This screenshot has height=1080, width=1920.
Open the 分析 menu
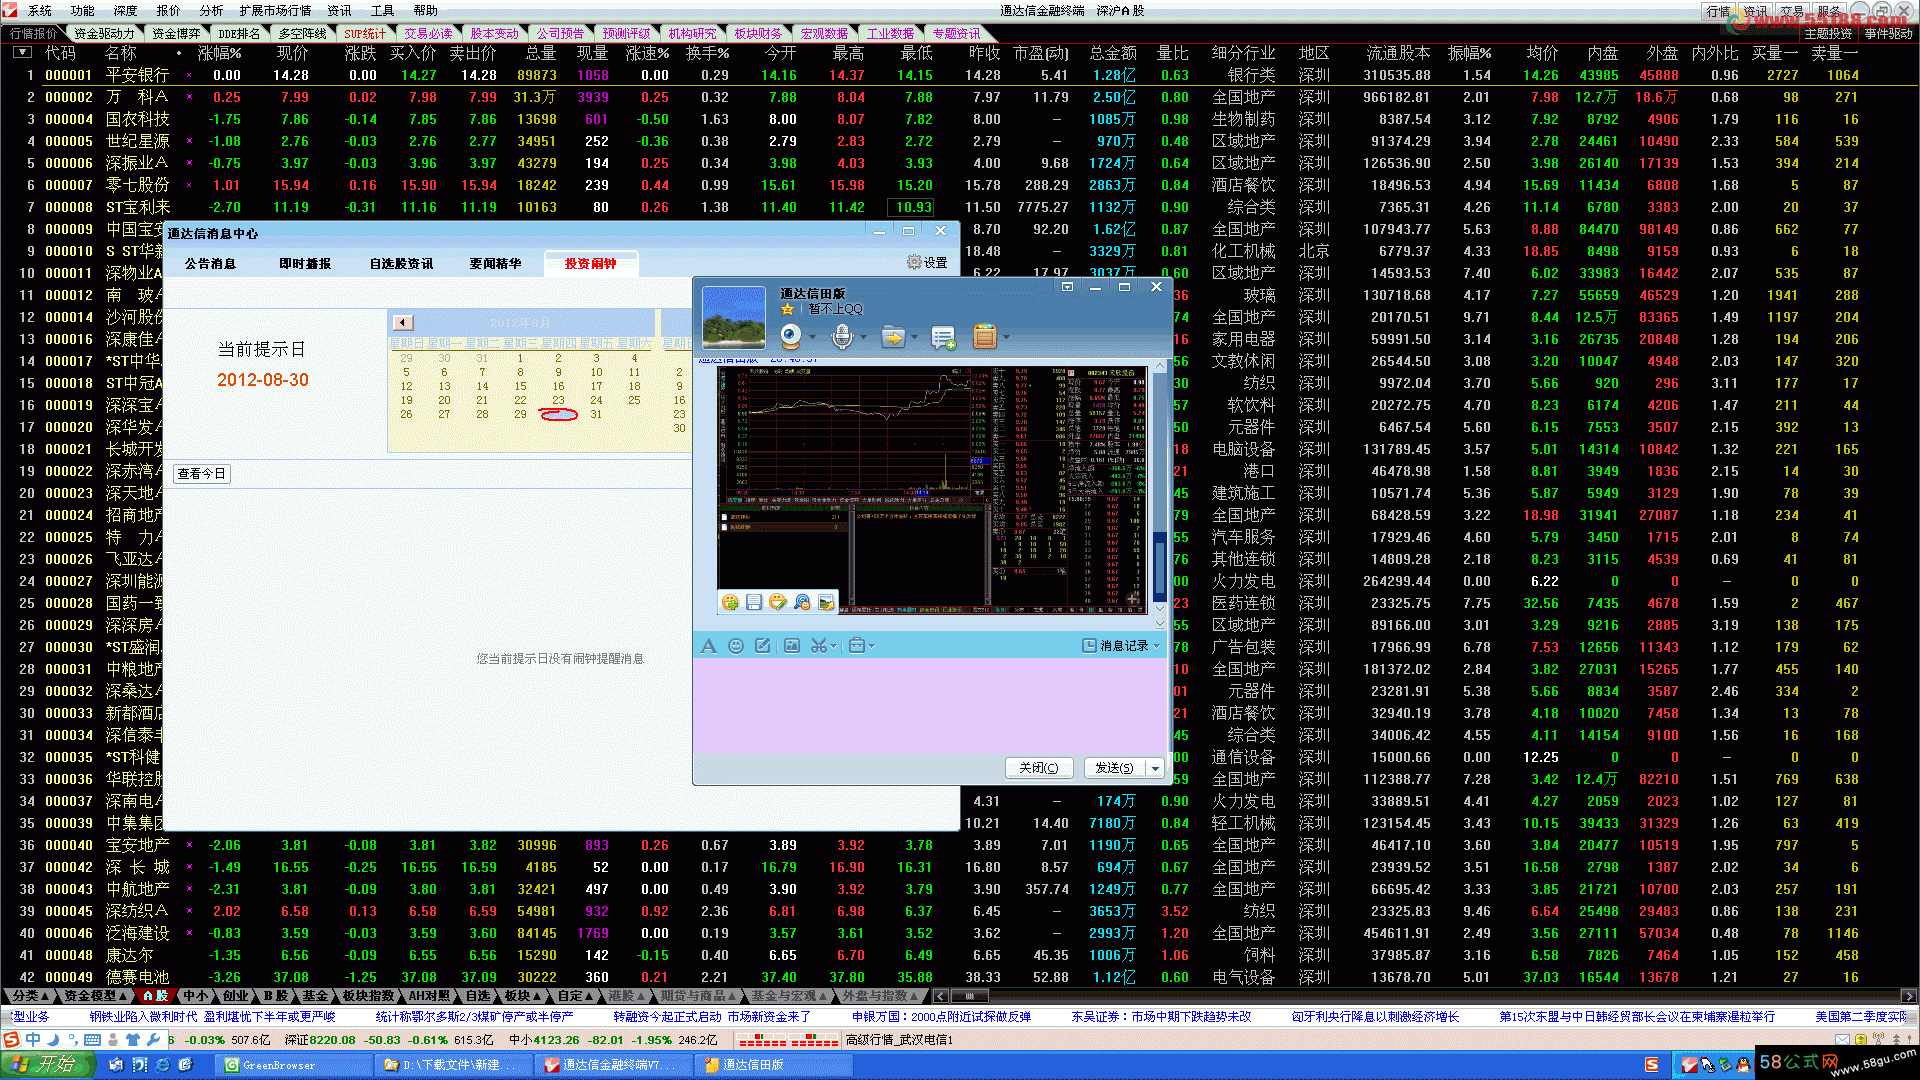tap(211, 11)
